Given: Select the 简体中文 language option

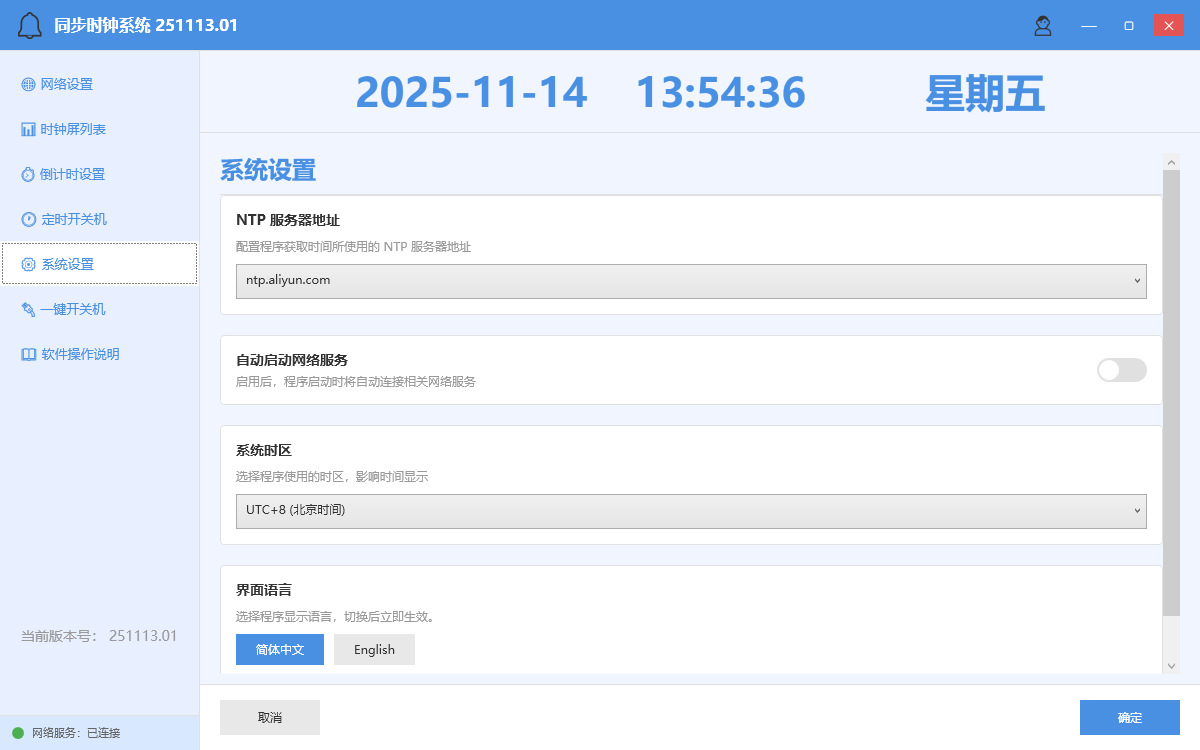Looking at the screenshot, I should pos(279,649).
